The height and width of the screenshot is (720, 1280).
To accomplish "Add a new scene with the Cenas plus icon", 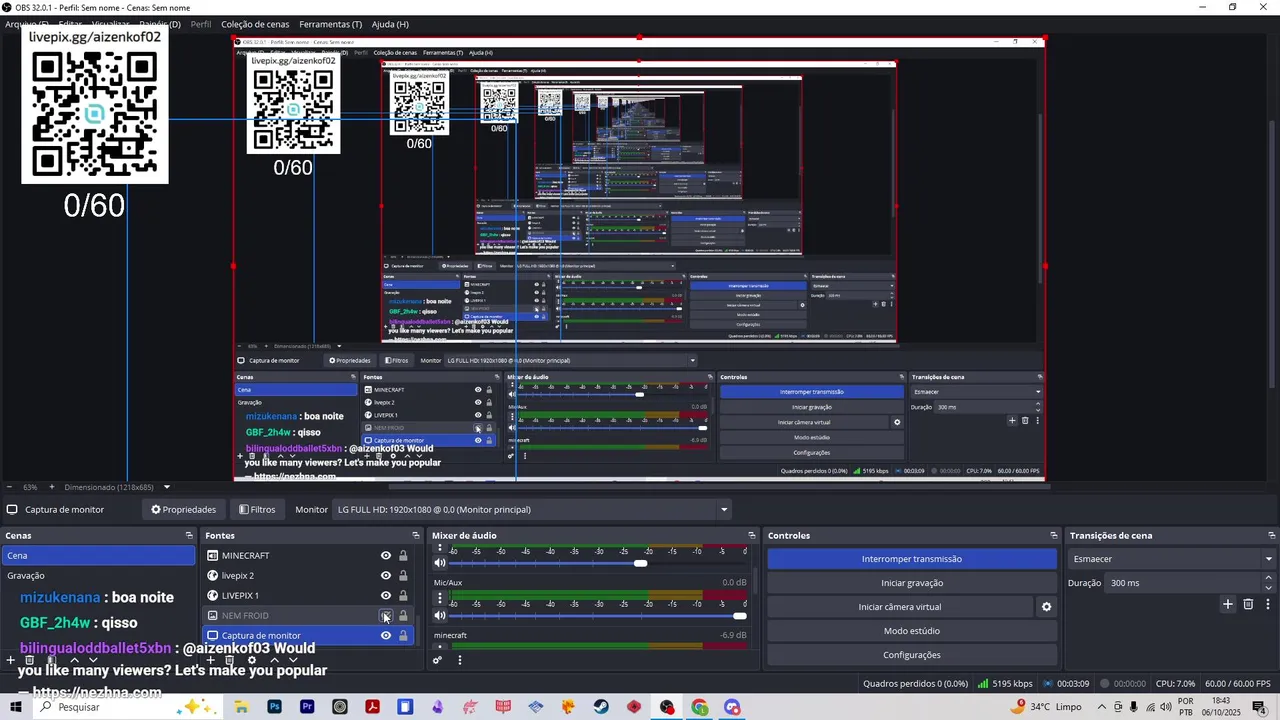I will [x=10, y=660].
